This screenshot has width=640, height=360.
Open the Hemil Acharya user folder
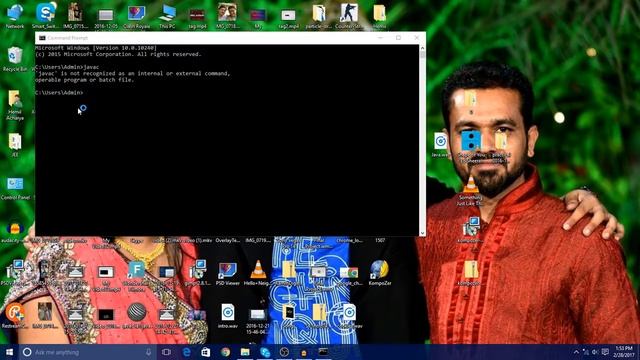[15, 105]
